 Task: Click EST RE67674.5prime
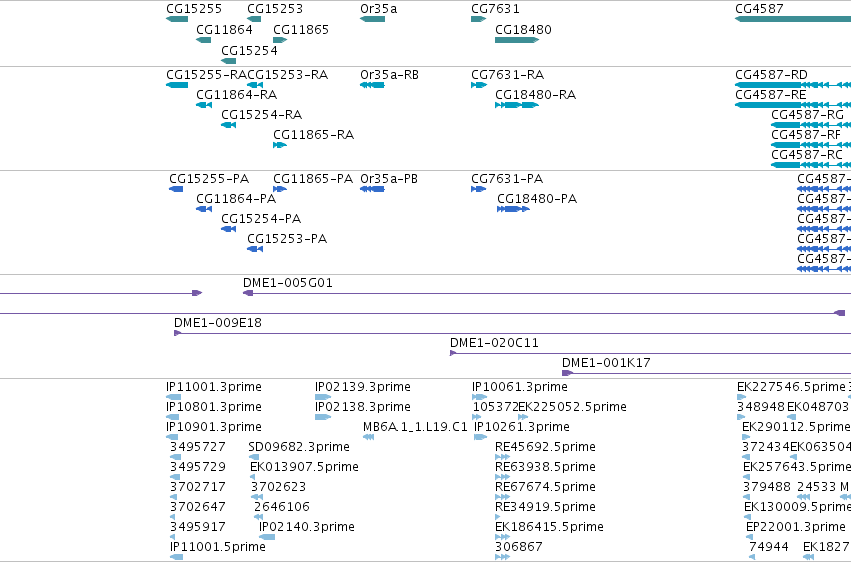coord(545,487)
